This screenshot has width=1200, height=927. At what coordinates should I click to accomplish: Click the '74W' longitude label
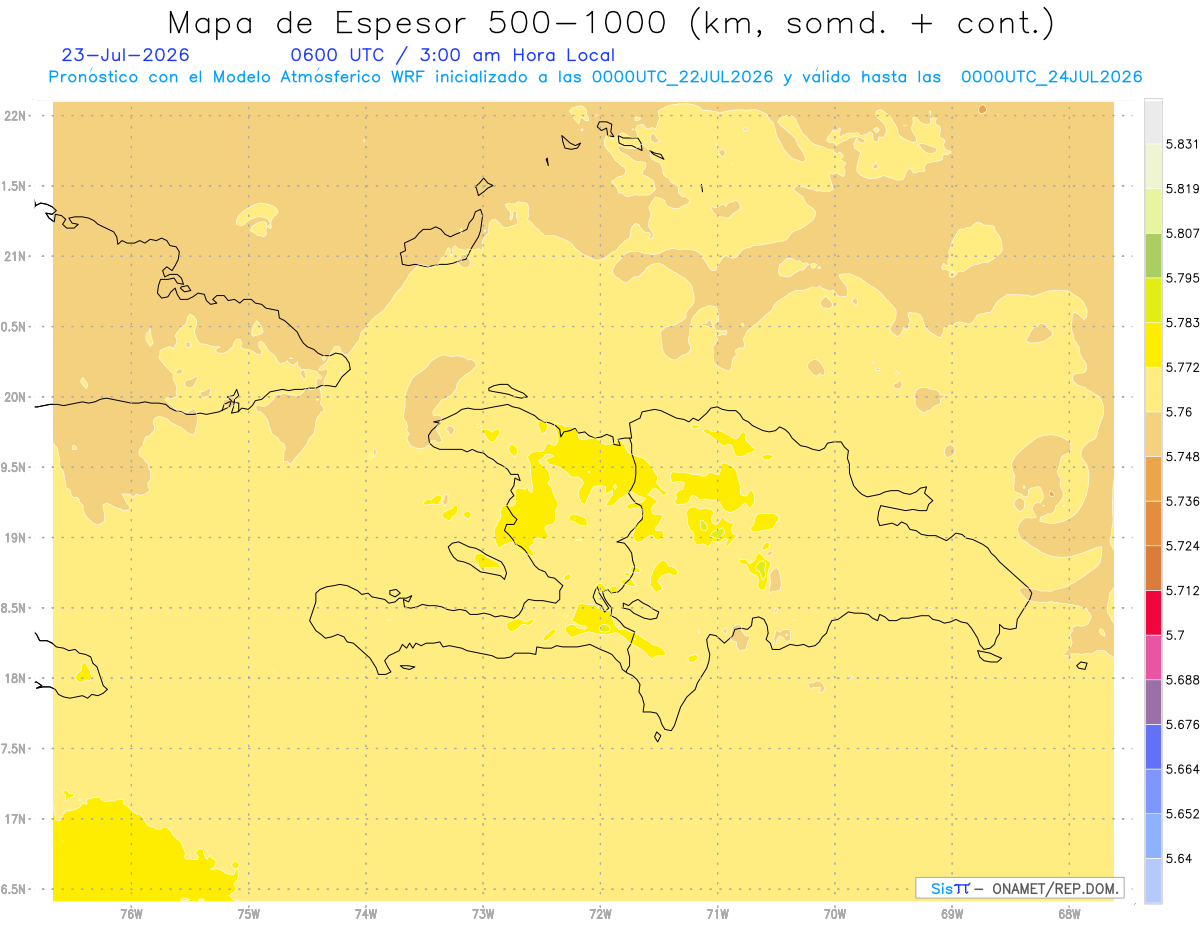366,914
